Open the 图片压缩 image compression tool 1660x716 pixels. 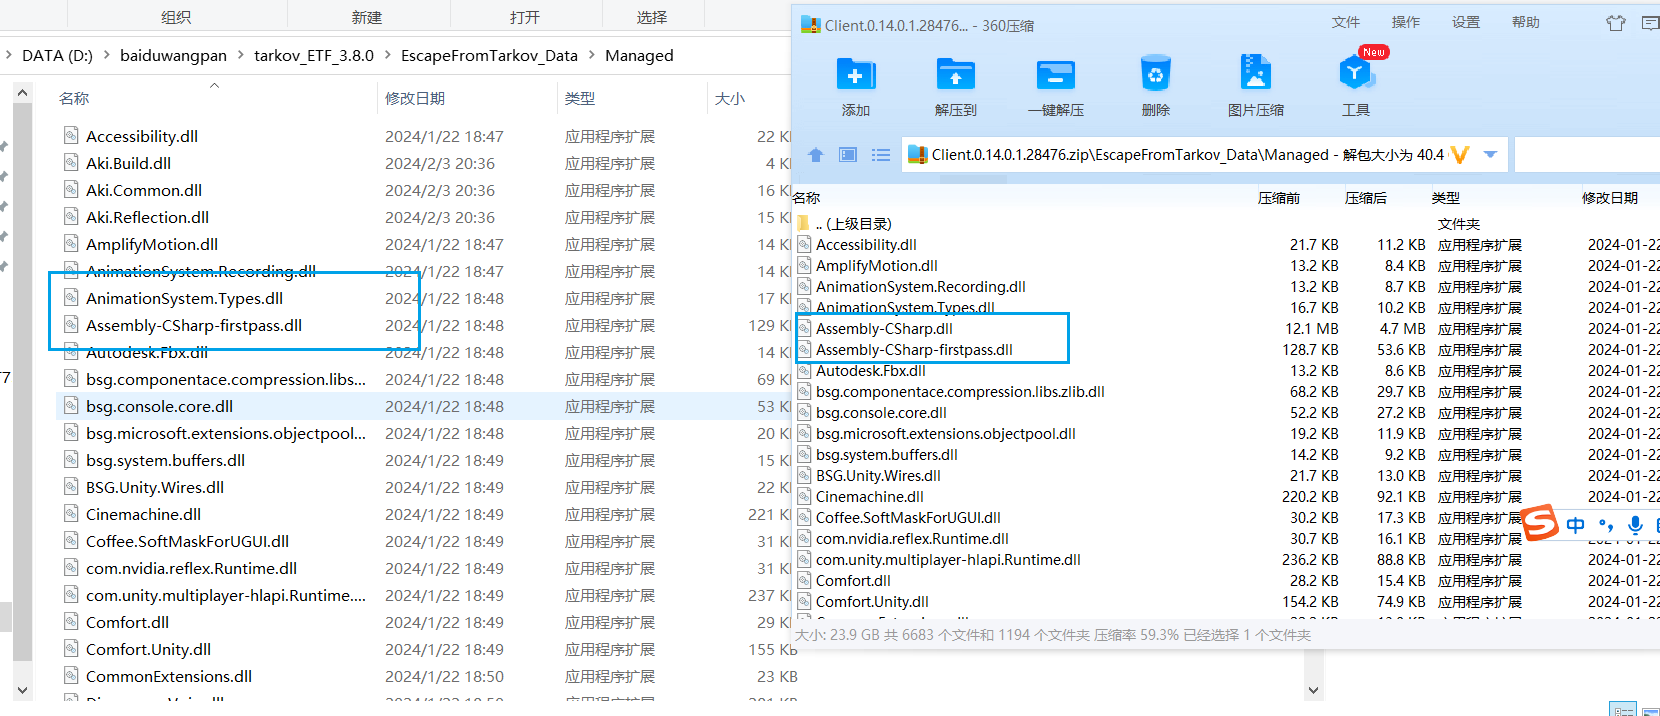[1255, 75]
